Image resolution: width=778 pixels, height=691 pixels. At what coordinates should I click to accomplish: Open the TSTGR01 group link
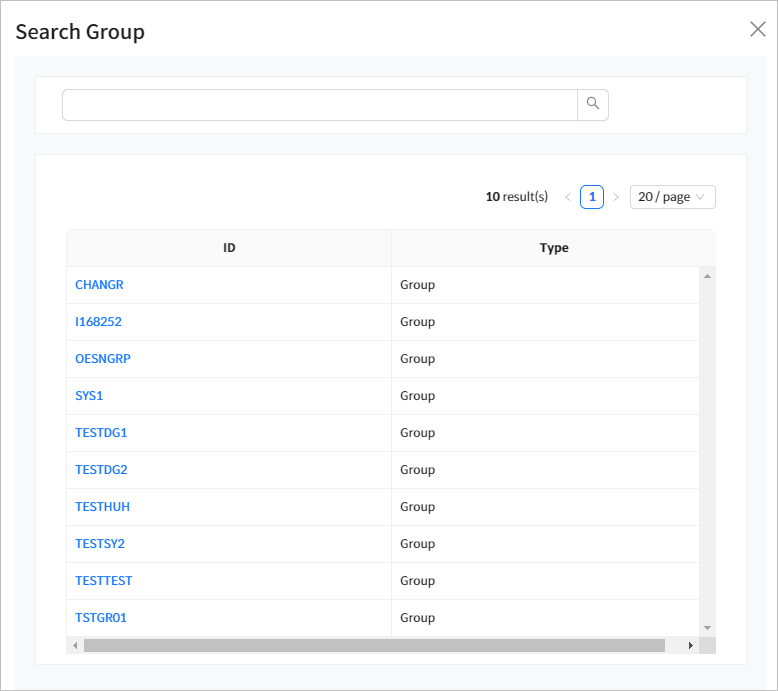[x=101, y=618]
